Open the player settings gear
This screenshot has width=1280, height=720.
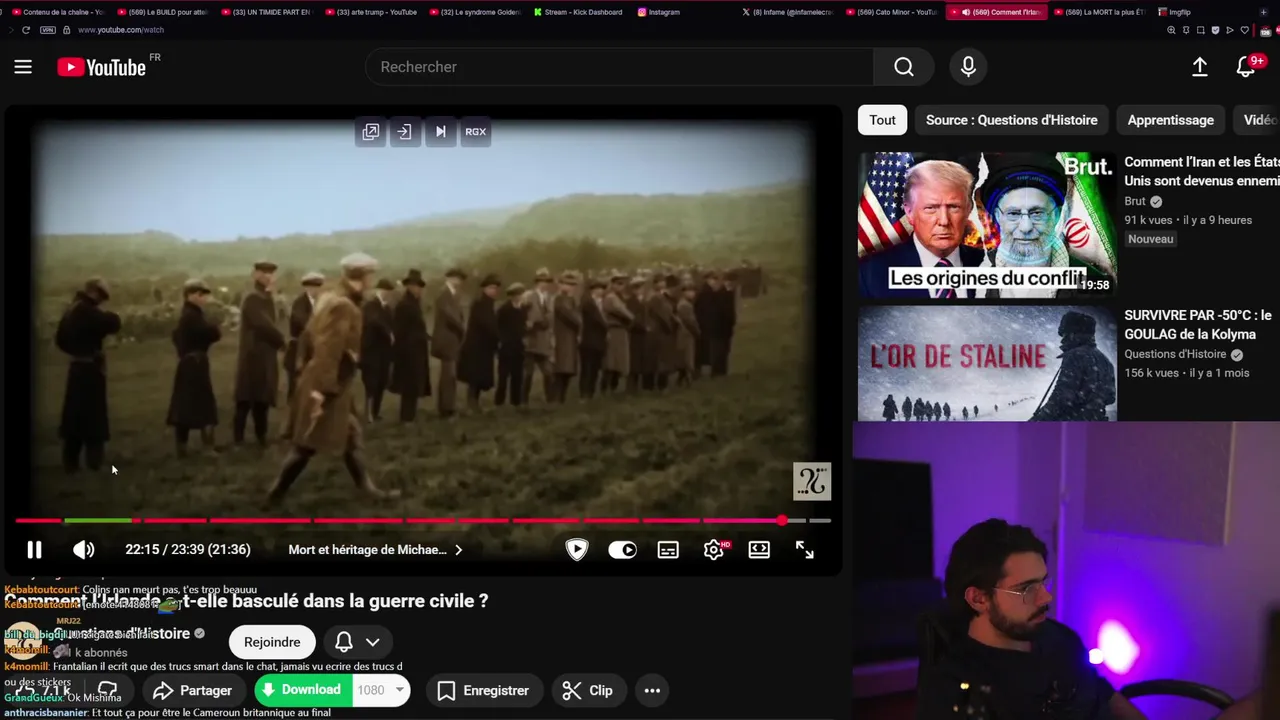click(x=714, y=550)
